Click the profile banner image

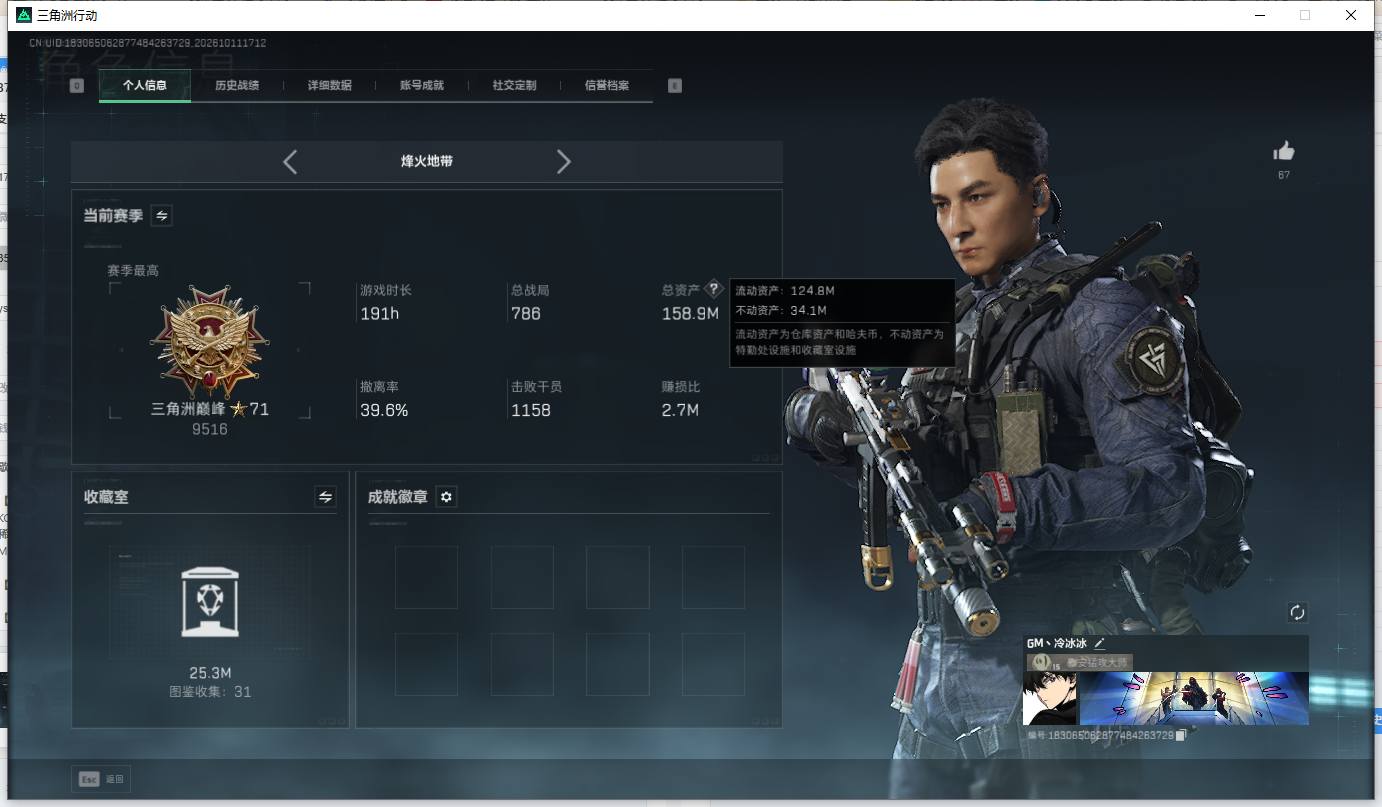(x=1194, y=698)
